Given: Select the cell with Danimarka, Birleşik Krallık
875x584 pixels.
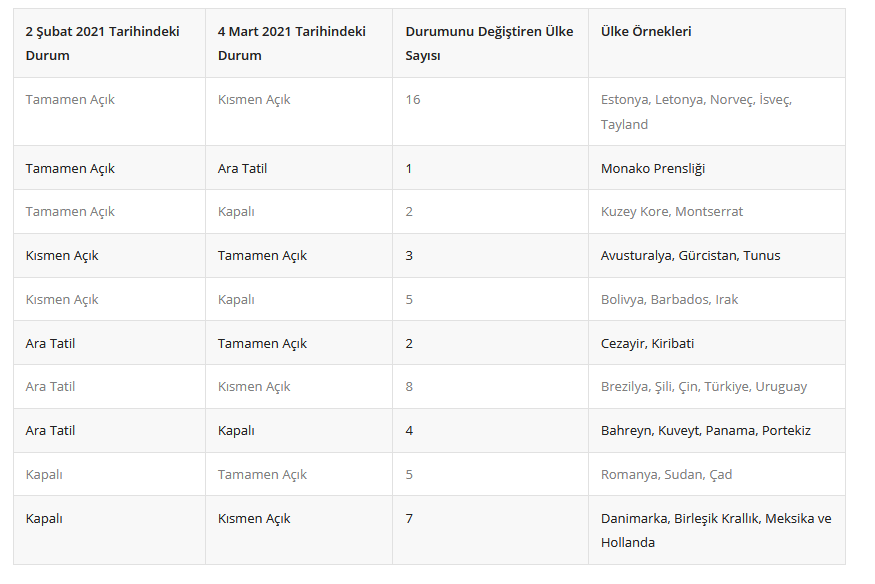Looking at the screenshot, I should [716, 530].
